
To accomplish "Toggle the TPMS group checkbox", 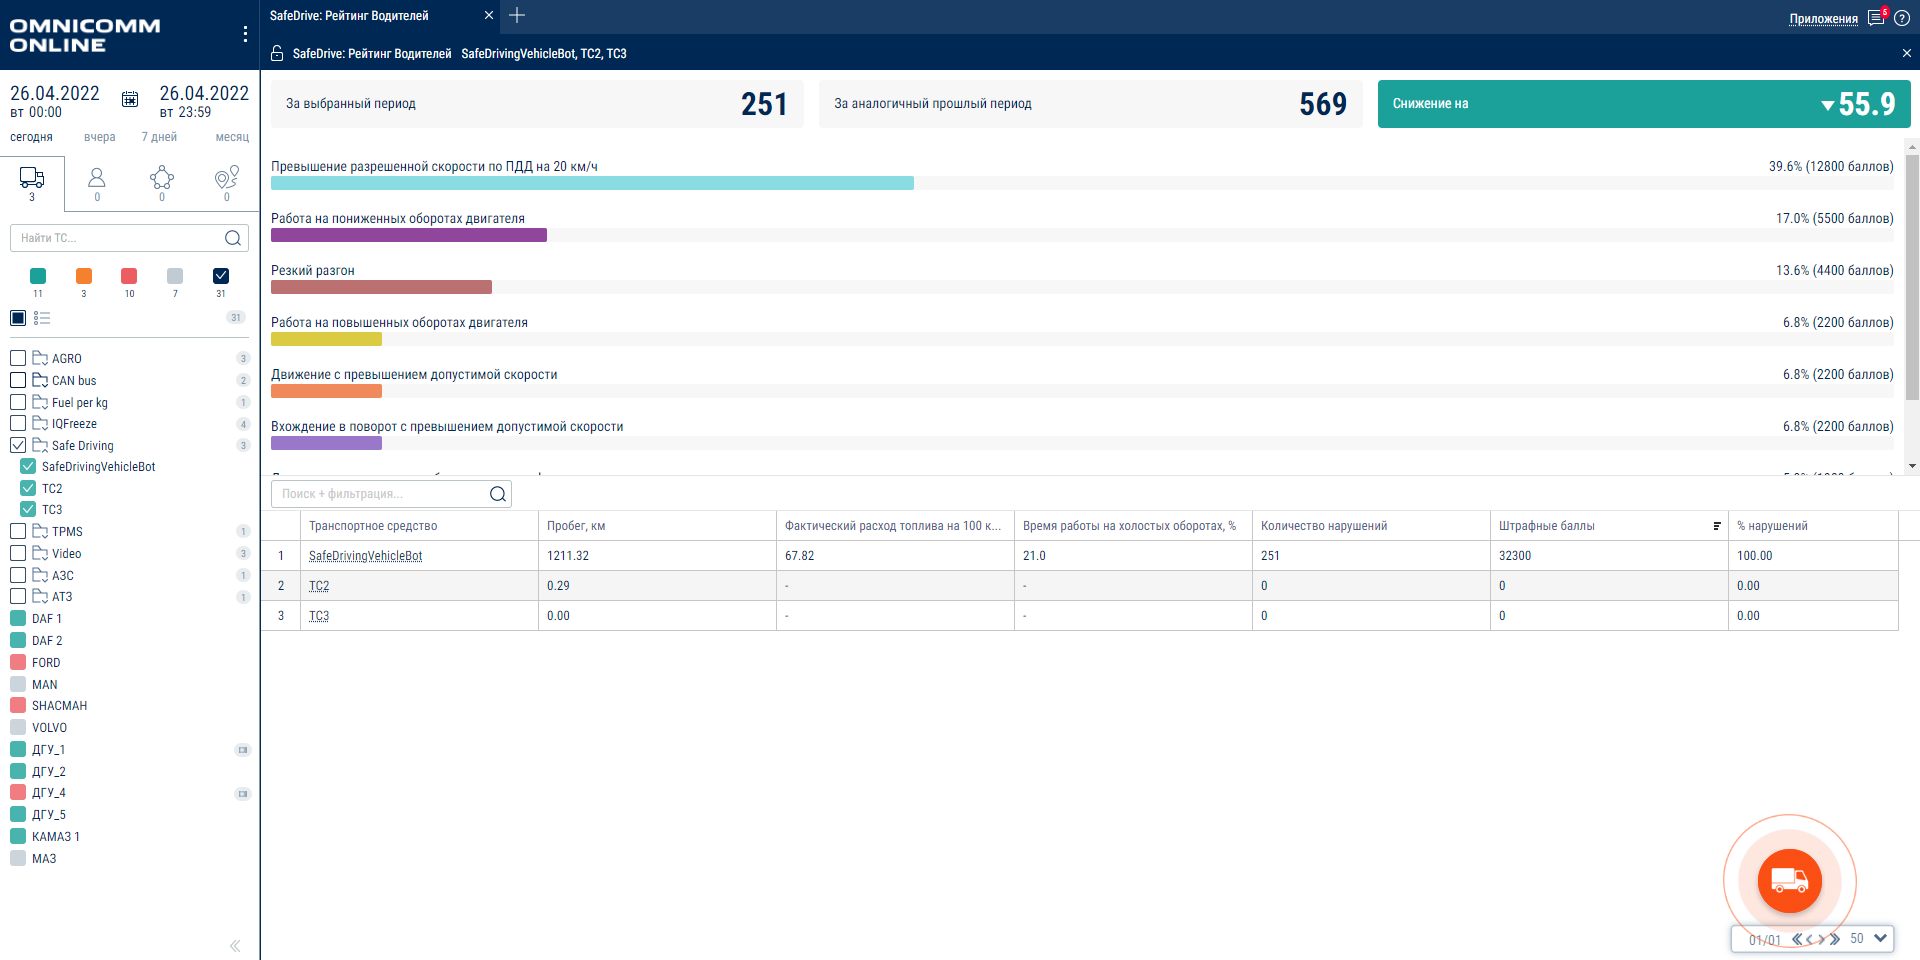I will tap(18, 531).
